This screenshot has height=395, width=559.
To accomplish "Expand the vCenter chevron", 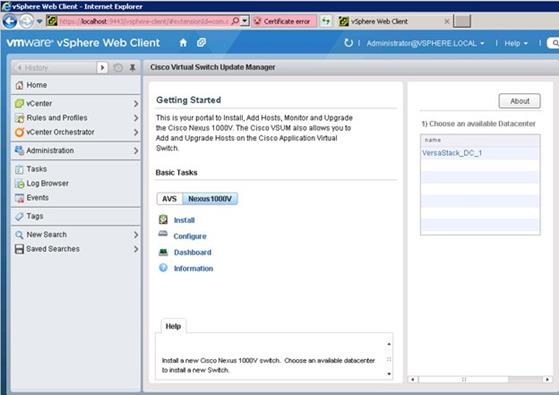I will coord(136,103).
